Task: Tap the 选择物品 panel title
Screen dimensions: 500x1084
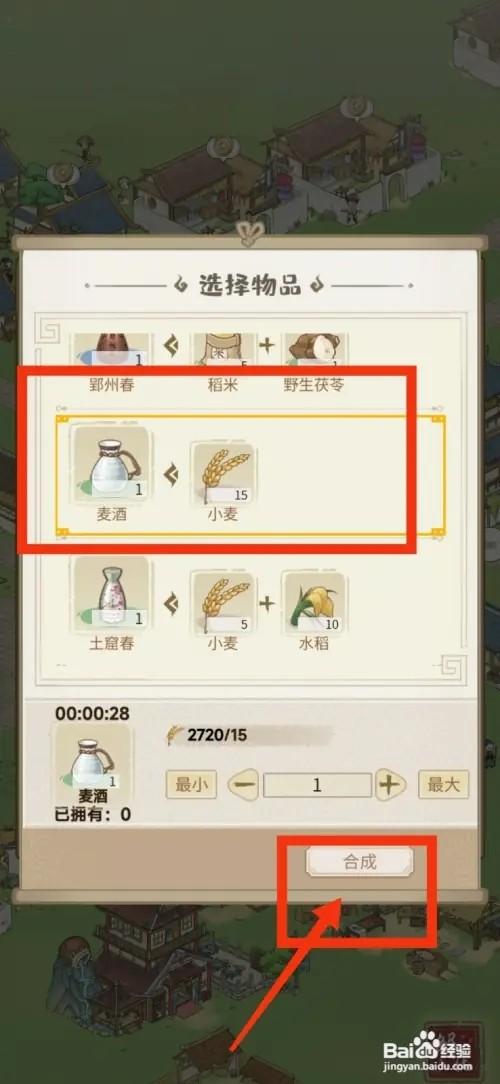Action: [250, 285]
